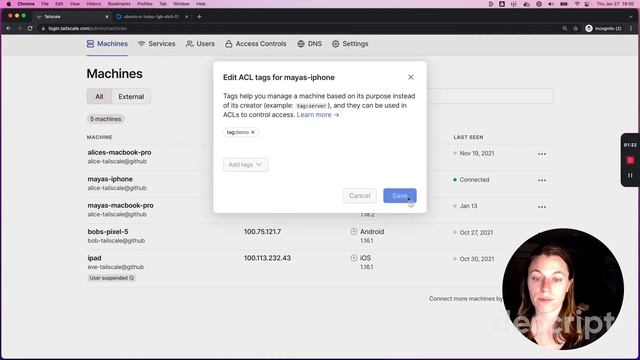
Task: Open options menu for mayas-macbook-pro
Action: click(x=542, y=207)
